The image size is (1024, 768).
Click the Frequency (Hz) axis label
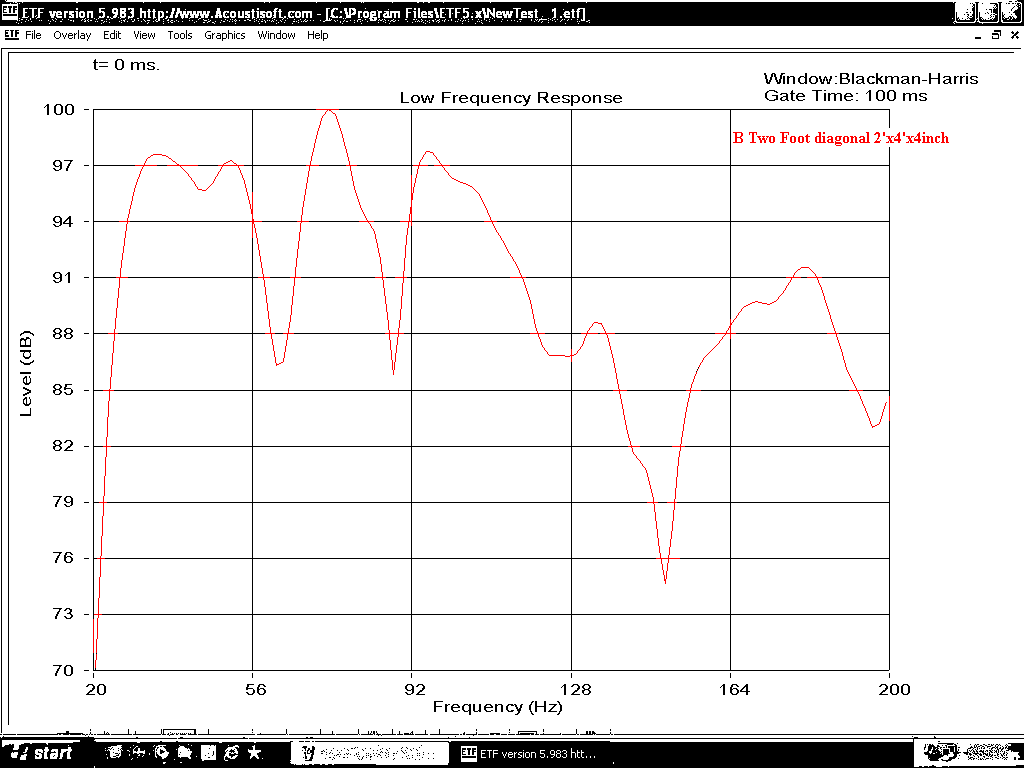click(x=497, y=707)
